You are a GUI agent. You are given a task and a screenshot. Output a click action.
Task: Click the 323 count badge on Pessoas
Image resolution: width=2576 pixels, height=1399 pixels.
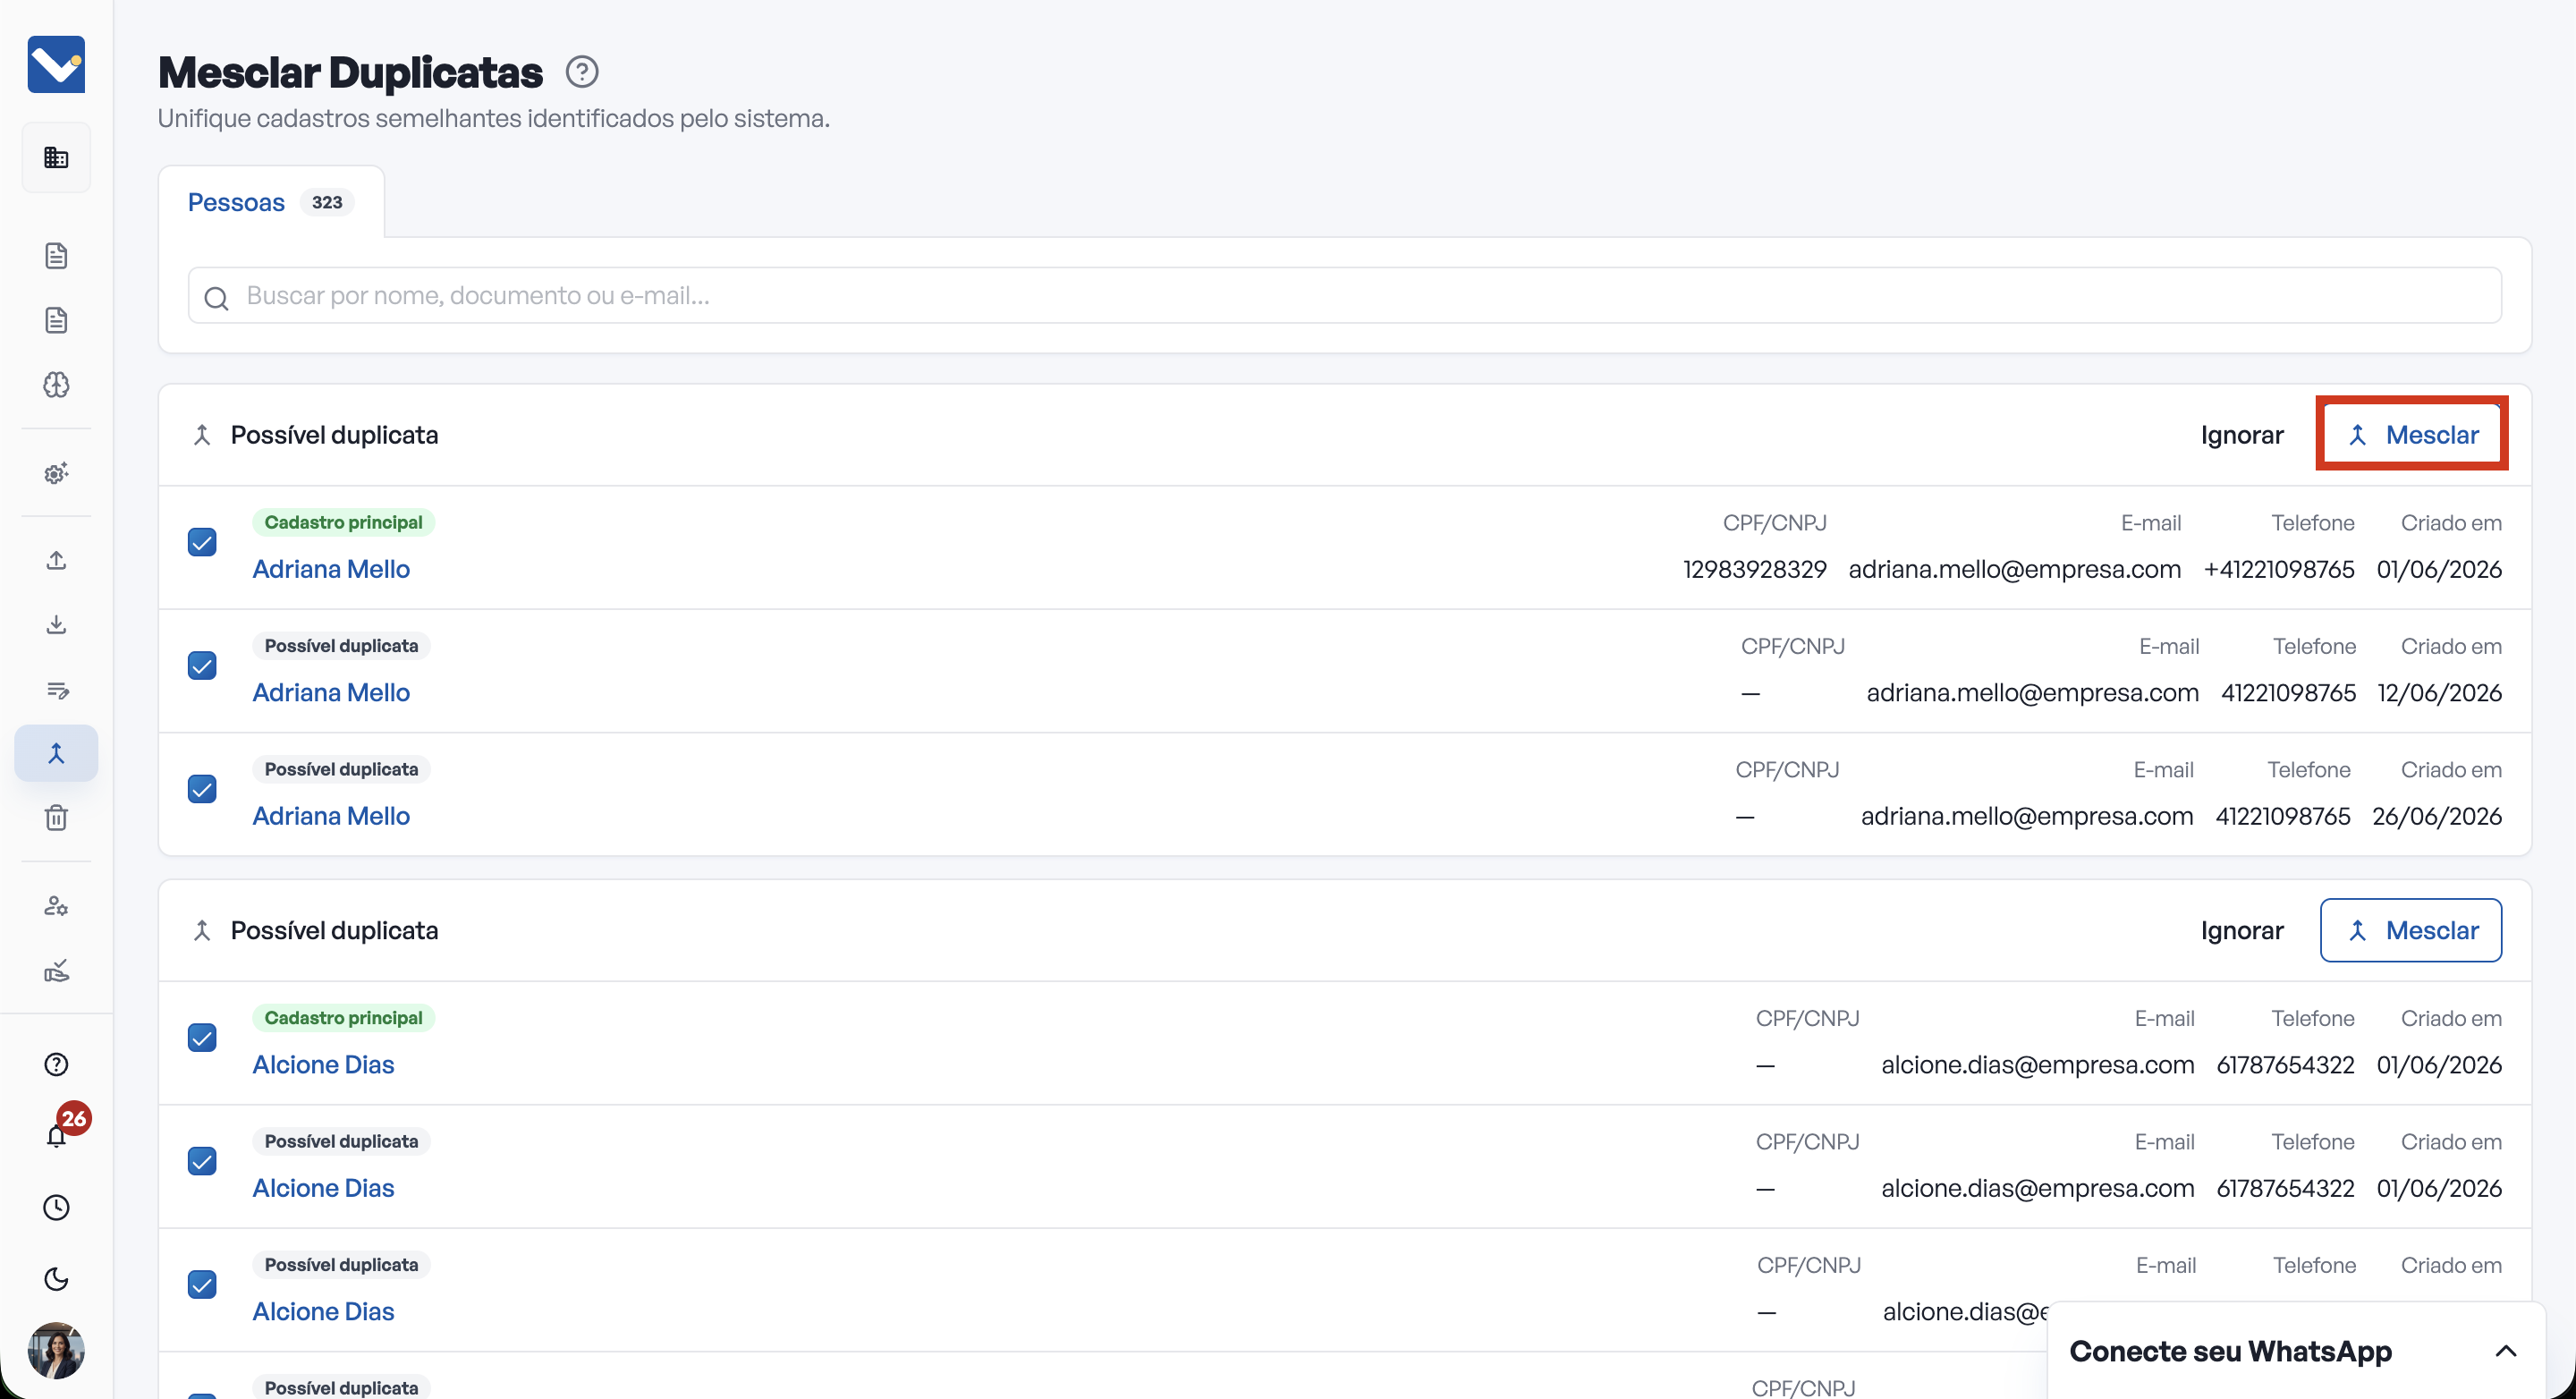point(327,202)
